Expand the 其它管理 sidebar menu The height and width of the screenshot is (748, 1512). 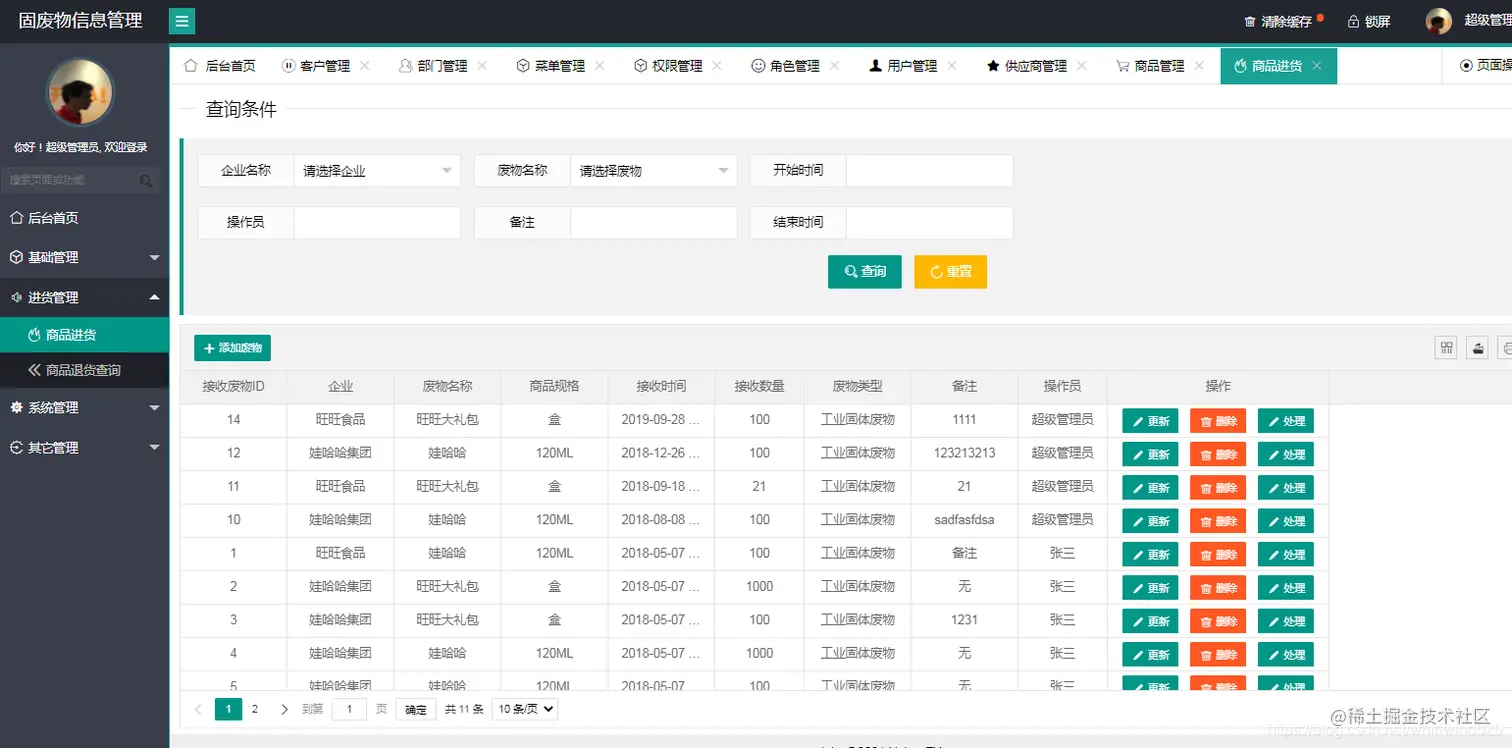(x=84, y=447)
